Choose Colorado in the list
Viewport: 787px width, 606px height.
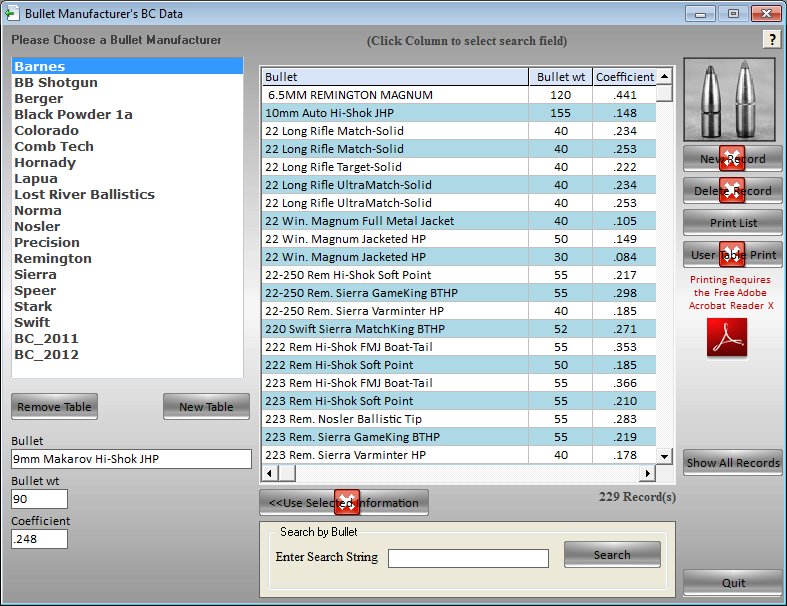pos(127,131)
